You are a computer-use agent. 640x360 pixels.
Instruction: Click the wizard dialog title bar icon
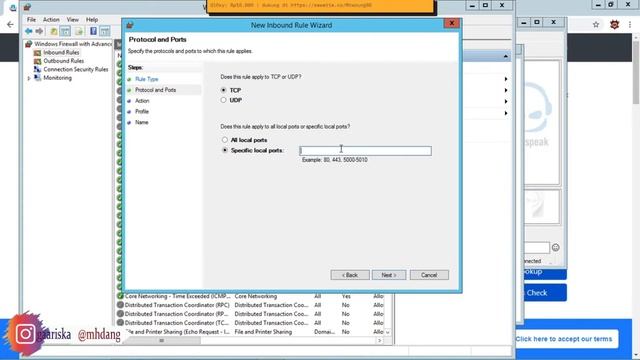pos(130,25)
